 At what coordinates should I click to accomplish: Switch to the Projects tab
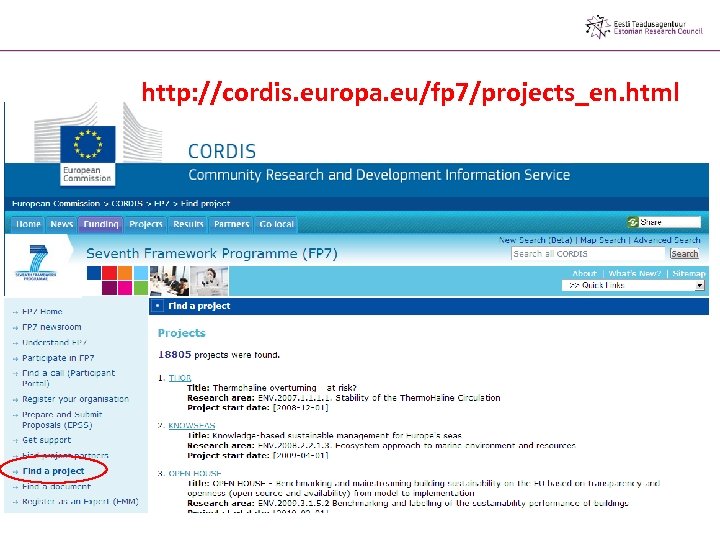(x=146, y=224)
